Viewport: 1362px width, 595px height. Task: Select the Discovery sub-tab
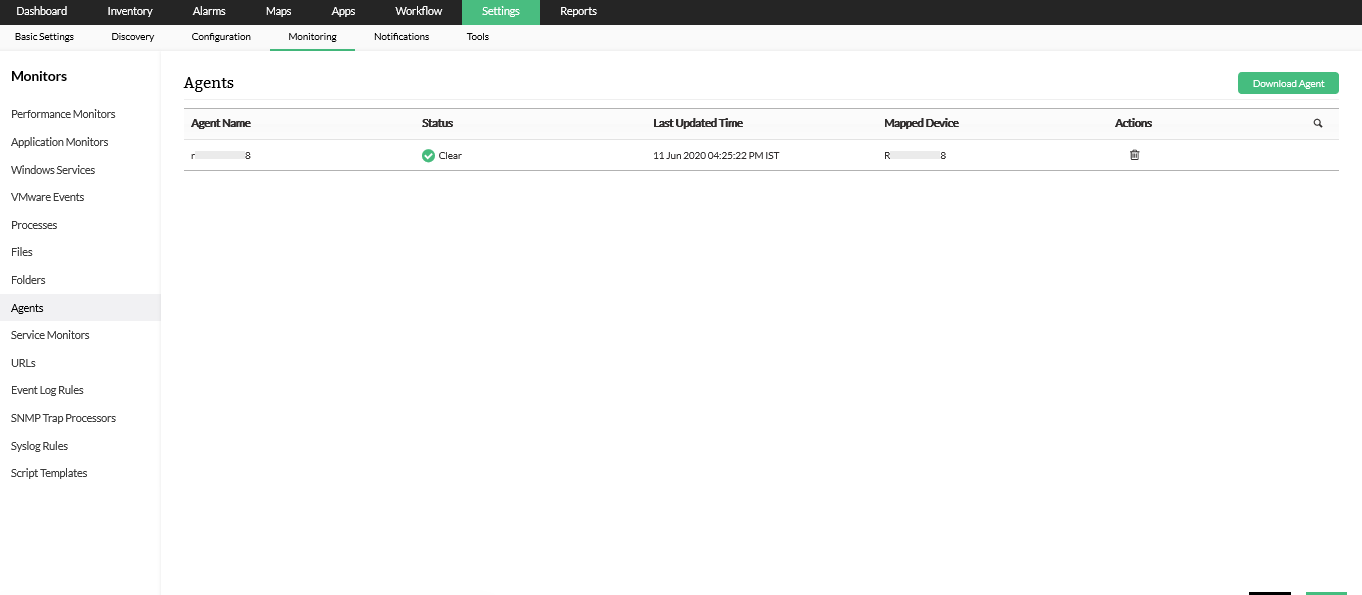(133, 37)
